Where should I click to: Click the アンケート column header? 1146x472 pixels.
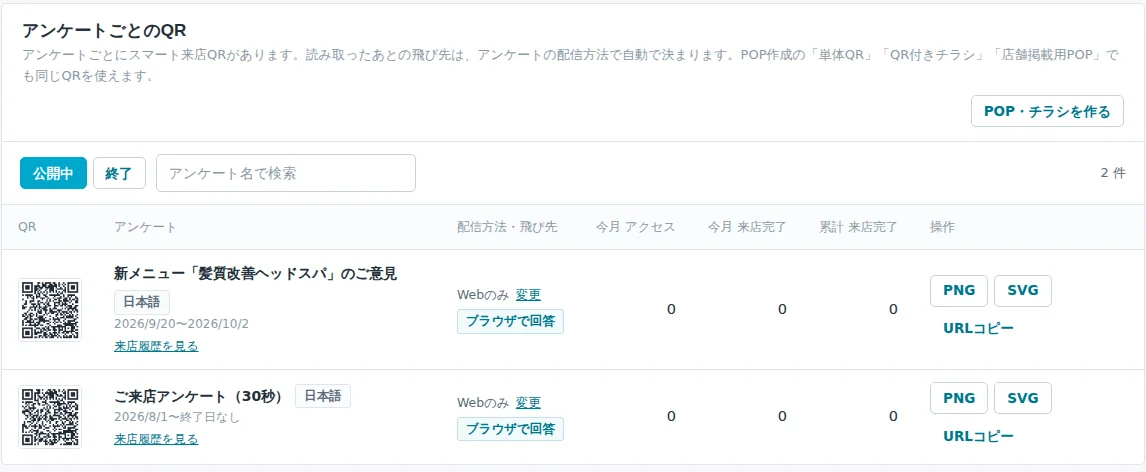(145, 227)
